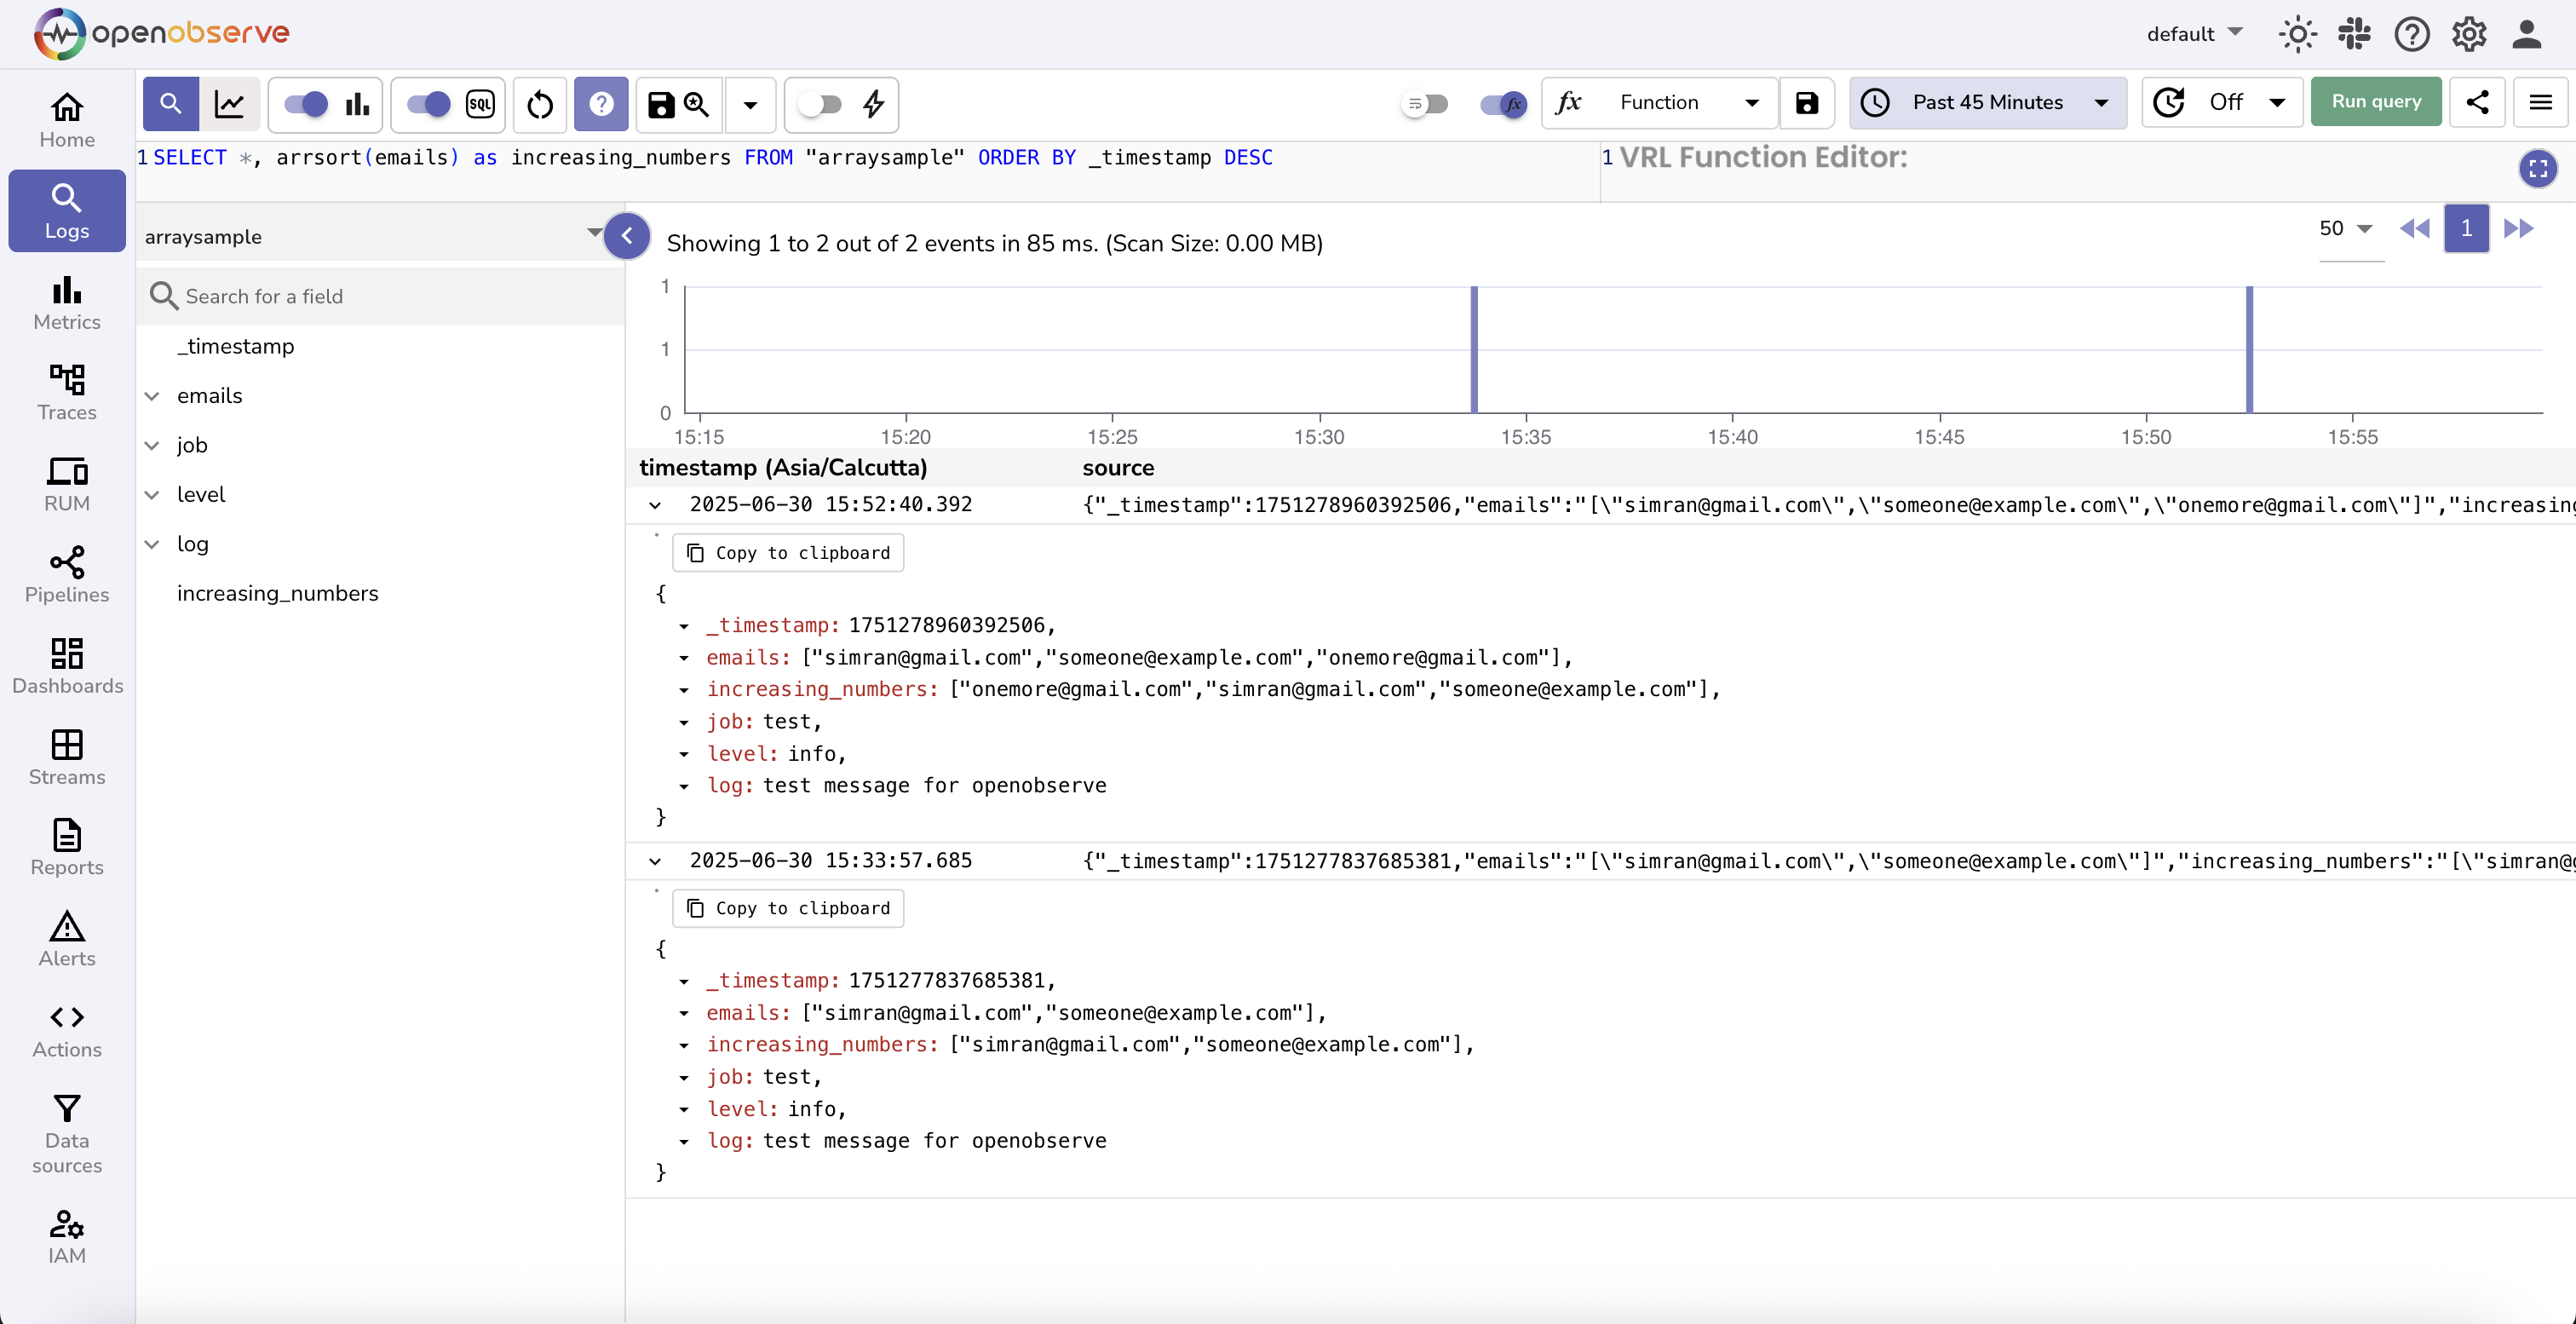Screen dimensions: 2576x1324
Task: Go to Pipelines in sidebar
Action: pyautogui.click(x=67, y=575)
